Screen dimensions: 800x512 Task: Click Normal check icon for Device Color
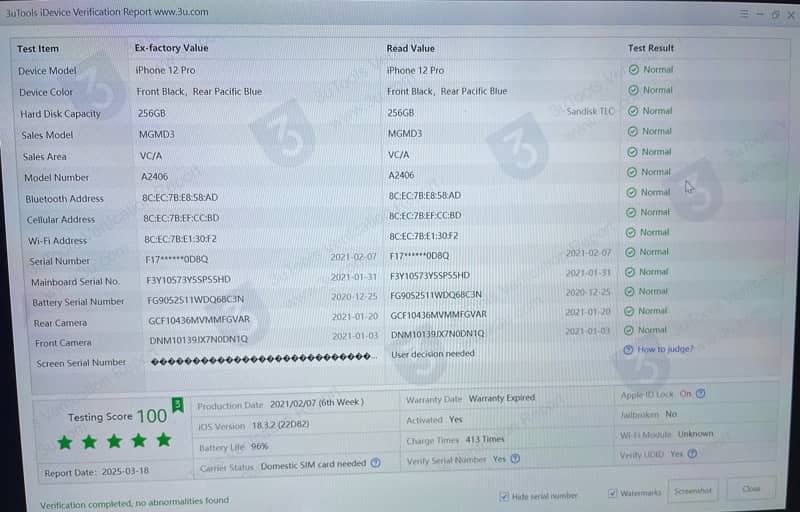pos(633,90)
